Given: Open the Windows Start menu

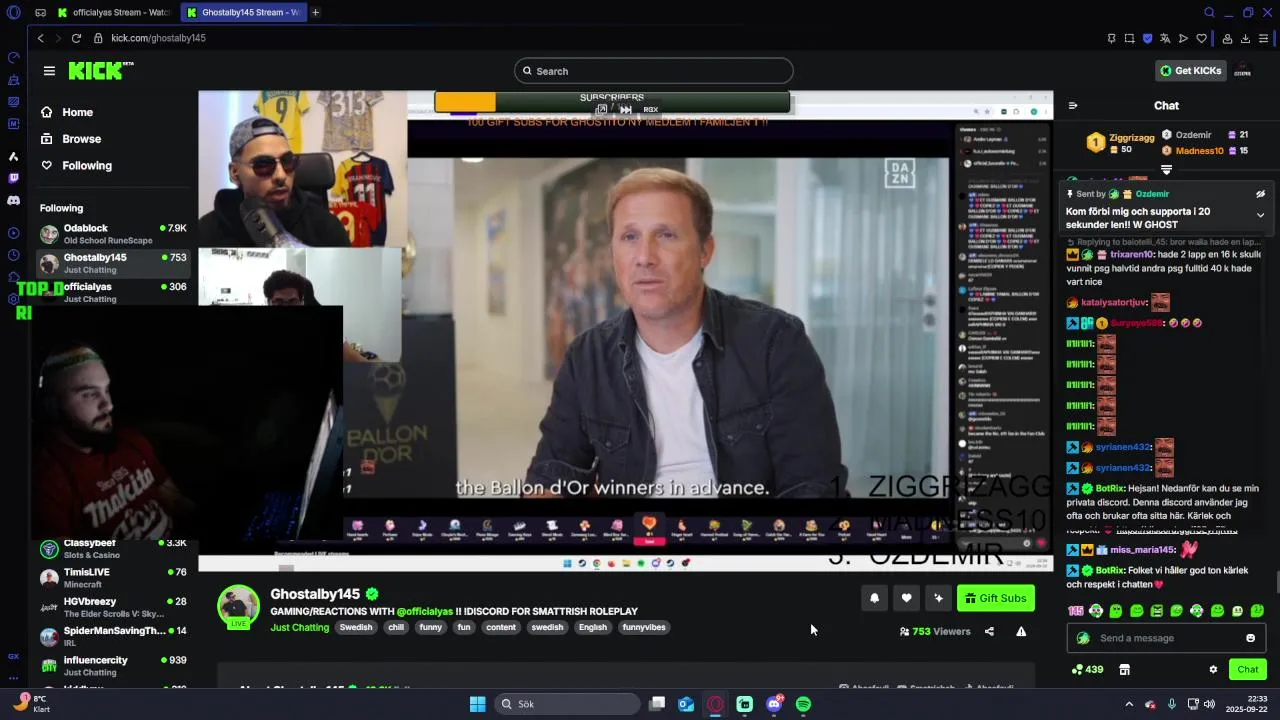Looking at the screenshot, I should [x=477, y=704].
